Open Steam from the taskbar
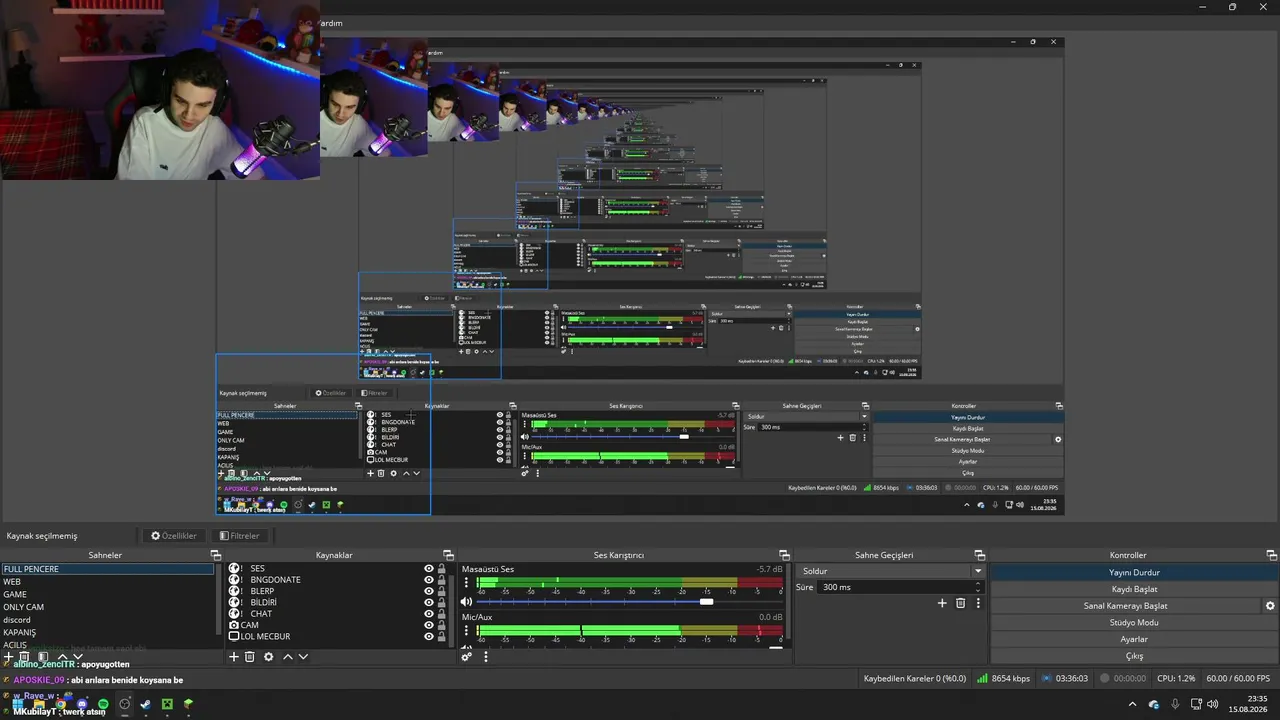The height and width of the screenshot is (720, 1280). pyautogui.click(x=145, y=704)
